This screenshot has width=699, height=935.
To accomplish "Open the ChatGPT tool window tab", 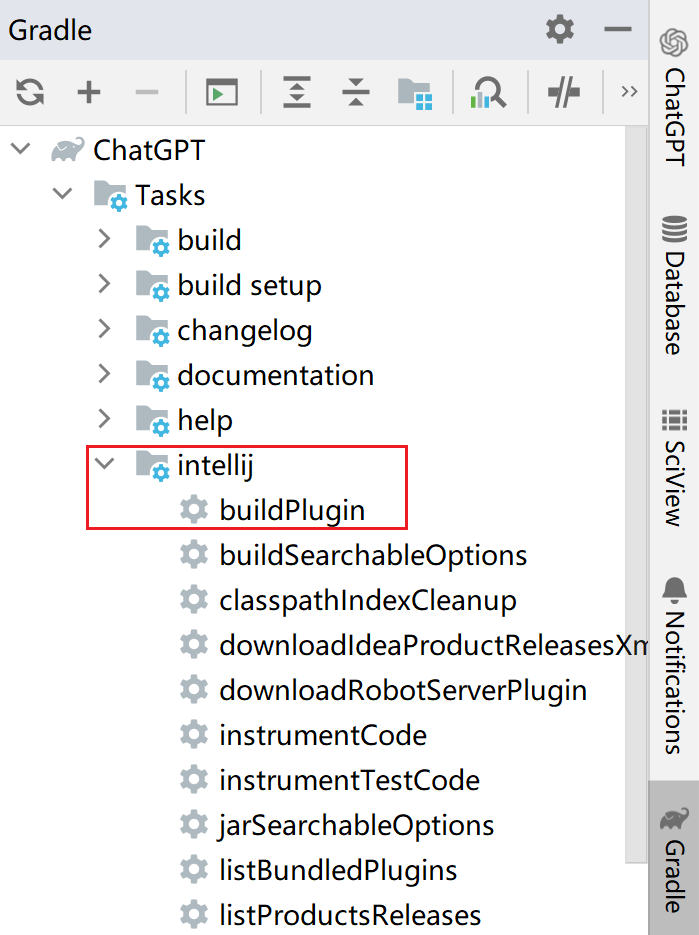I will 674,97.
